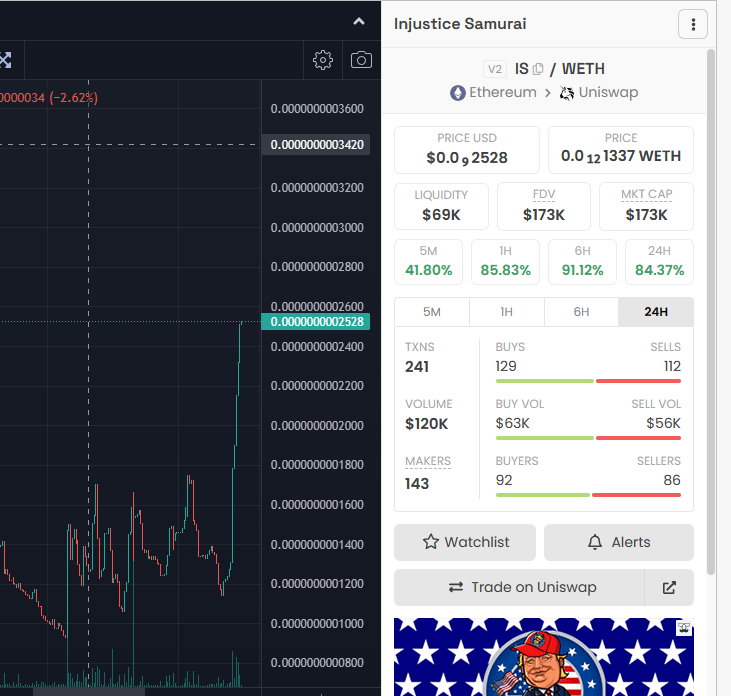Click the WETH price value box
Viewport: 731px width, 696px height.
coord(621,150)
